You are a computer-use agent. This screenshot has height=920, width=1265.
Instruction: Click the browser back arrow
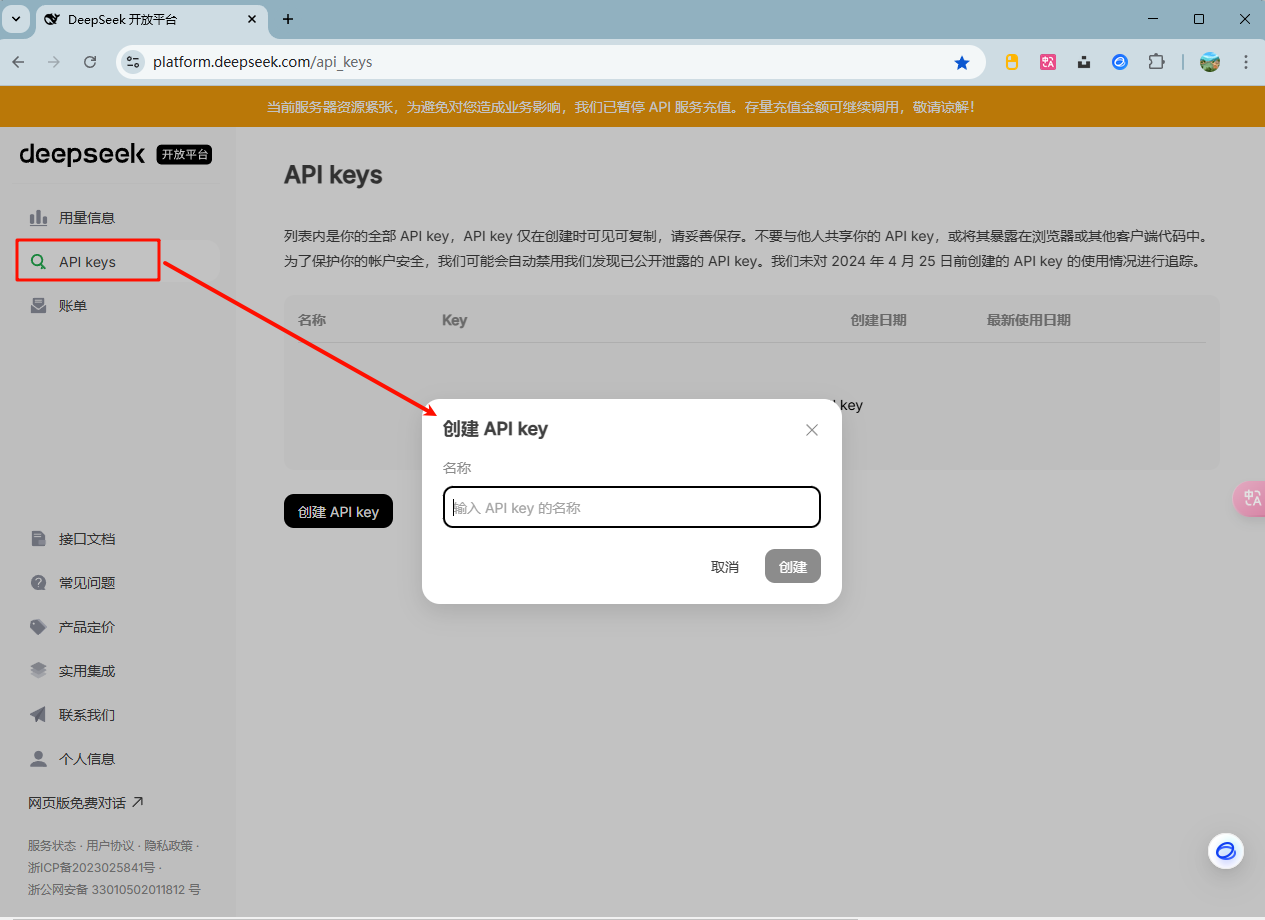[x=18, y=62]
